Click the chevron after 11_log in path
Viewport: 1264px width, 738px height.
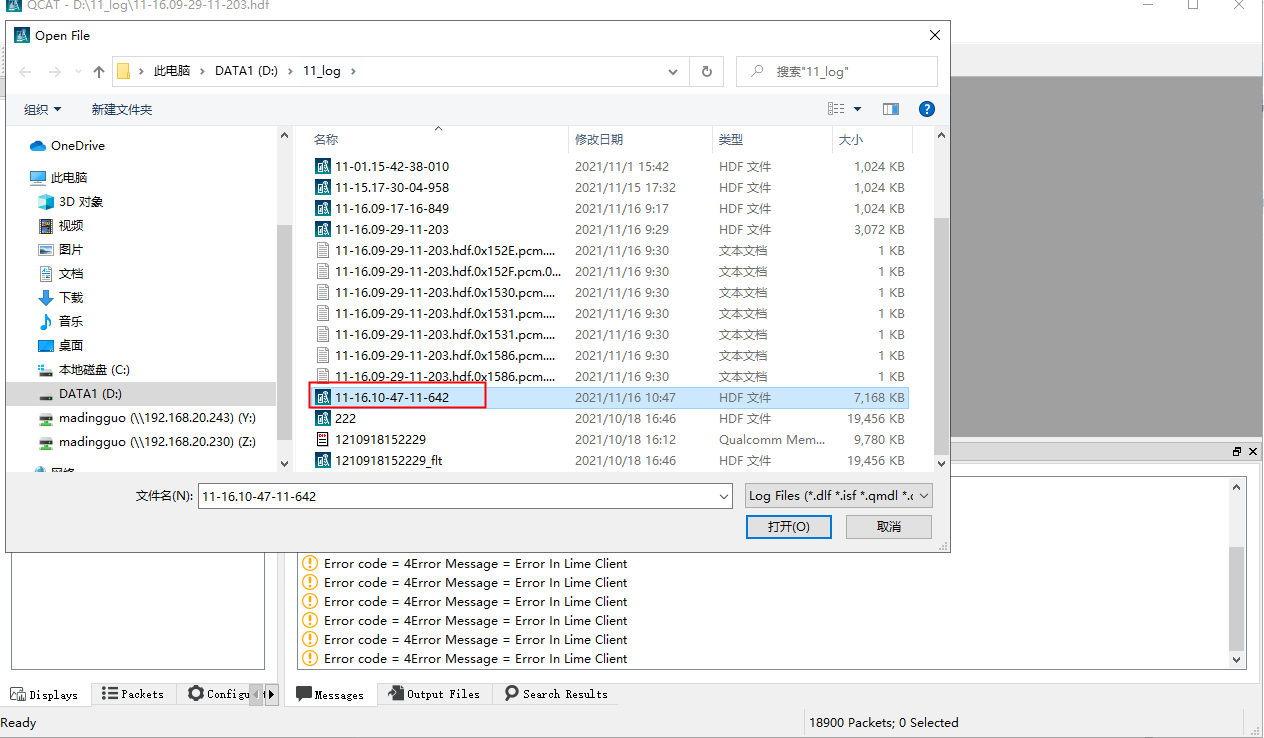pyautogui.click(x=352, y=71)
